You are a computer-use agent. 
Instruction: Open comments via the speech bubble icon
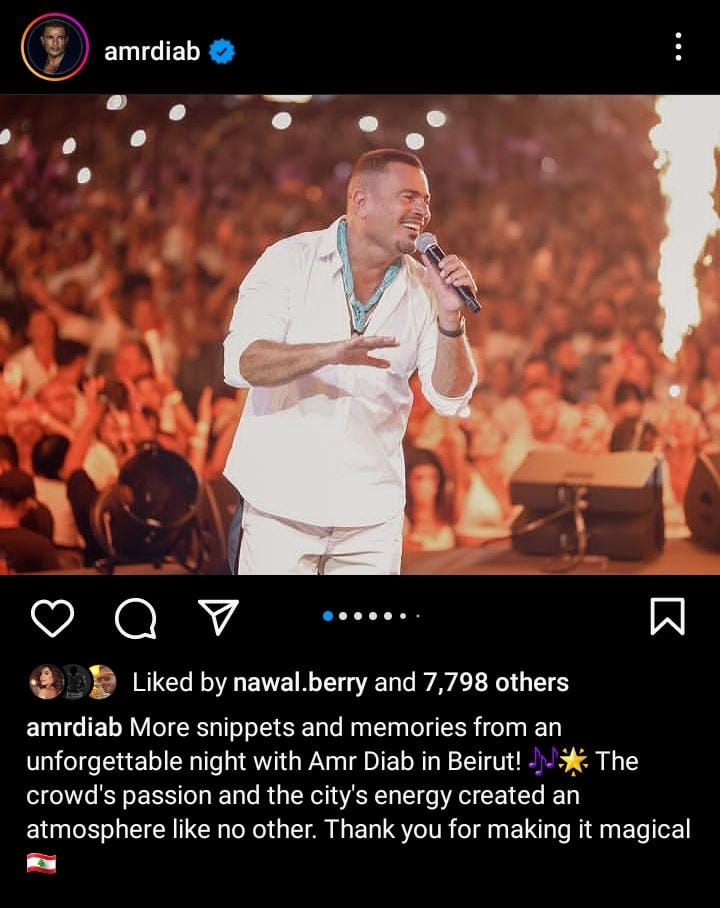click(x=136, y=618)
